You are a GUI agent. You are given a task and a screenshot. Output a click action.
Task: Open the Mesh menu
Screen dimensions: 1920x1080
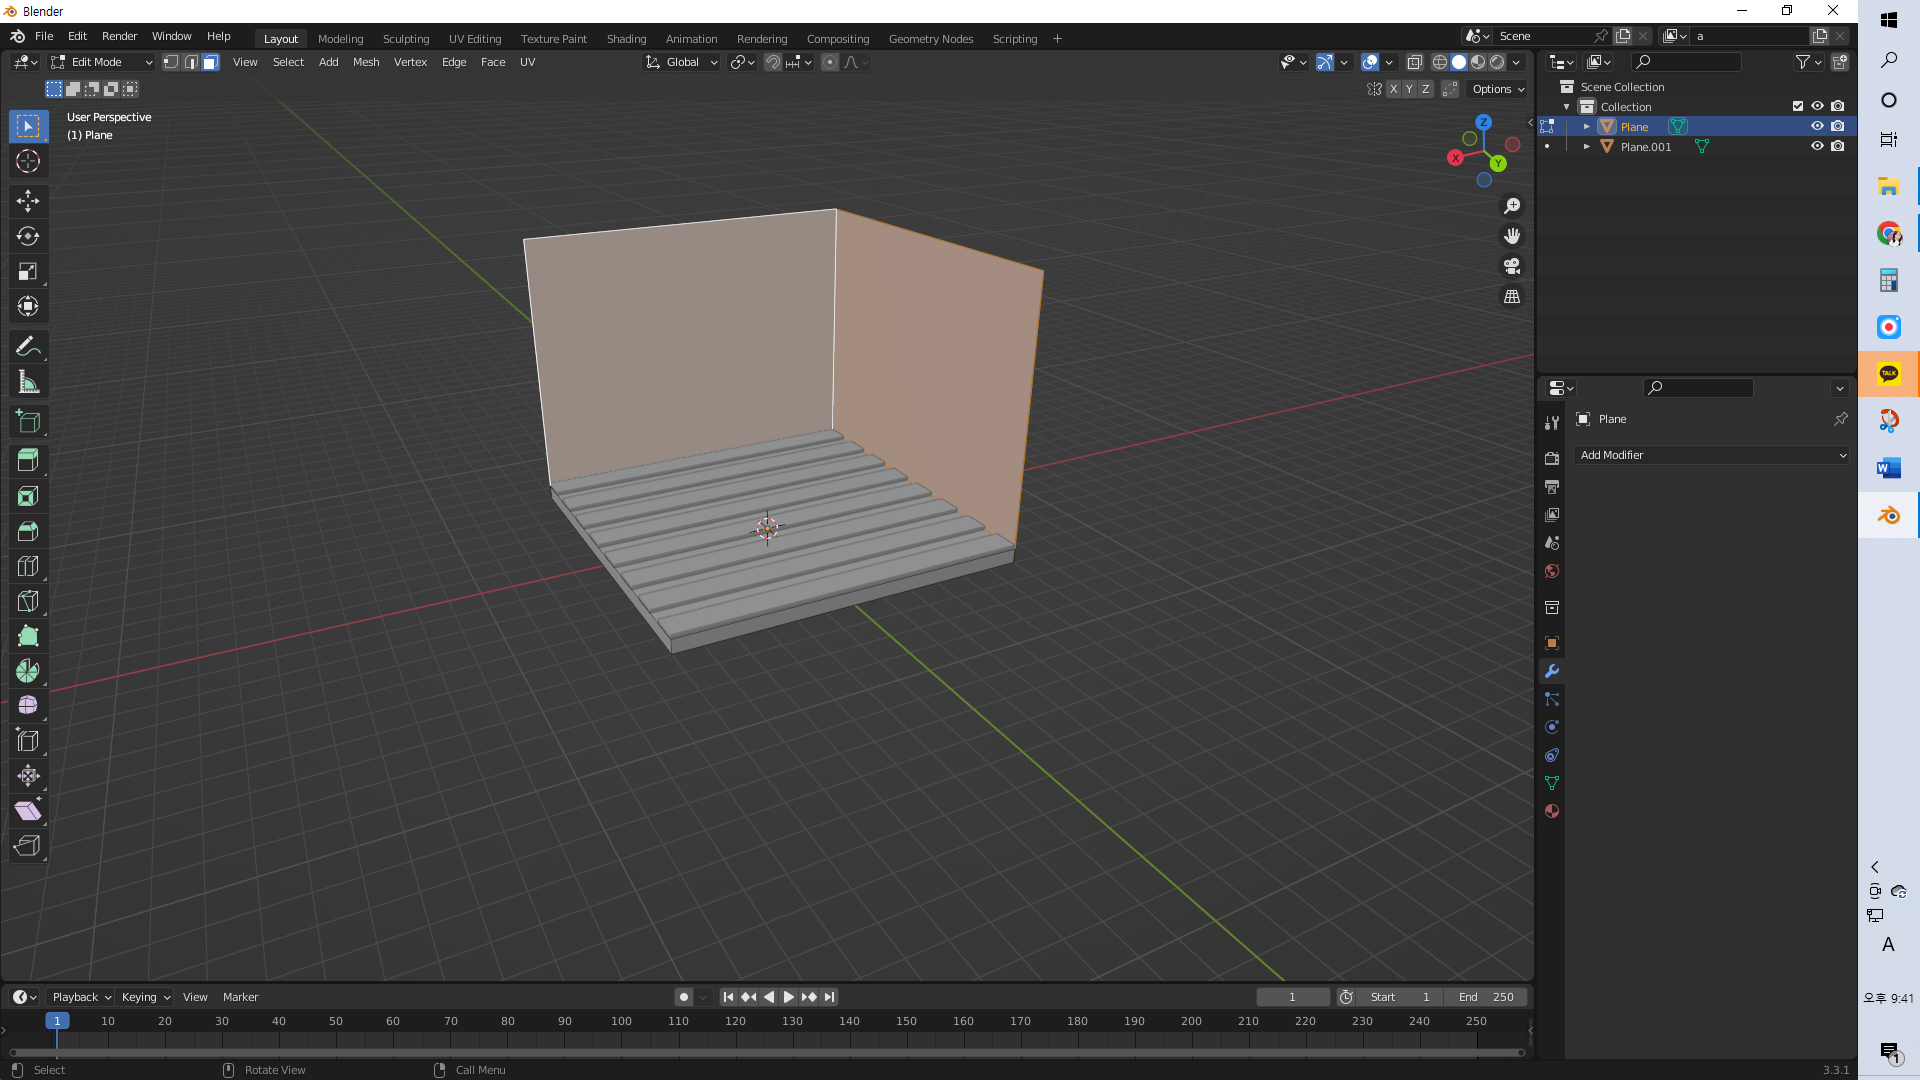[366, 62]
